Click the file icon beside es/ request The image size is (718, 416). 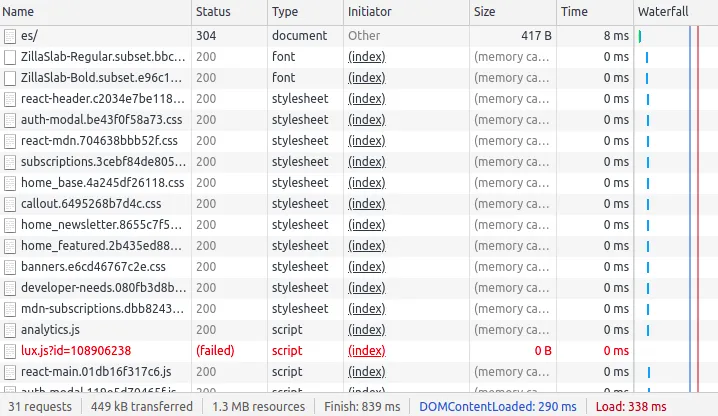pyautogui.click(x=10, y=36)
